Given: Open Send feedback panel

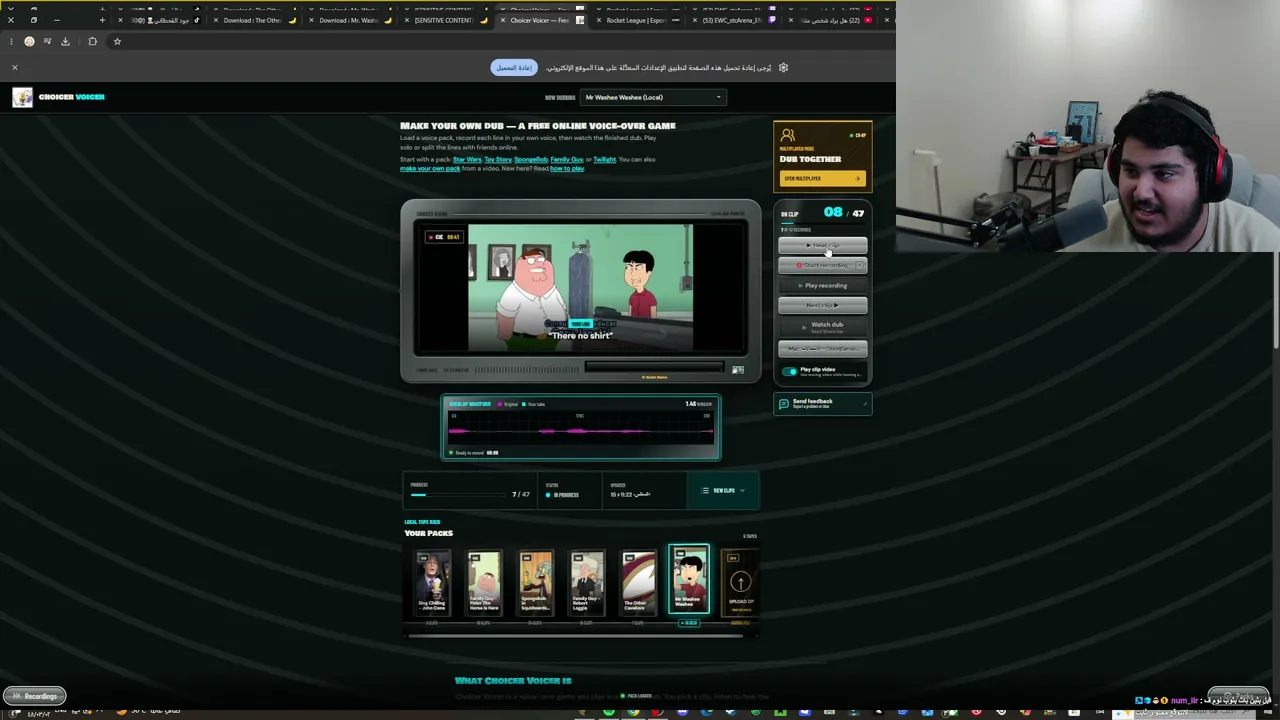Looking at the screenshot, I should click(822, 403).
